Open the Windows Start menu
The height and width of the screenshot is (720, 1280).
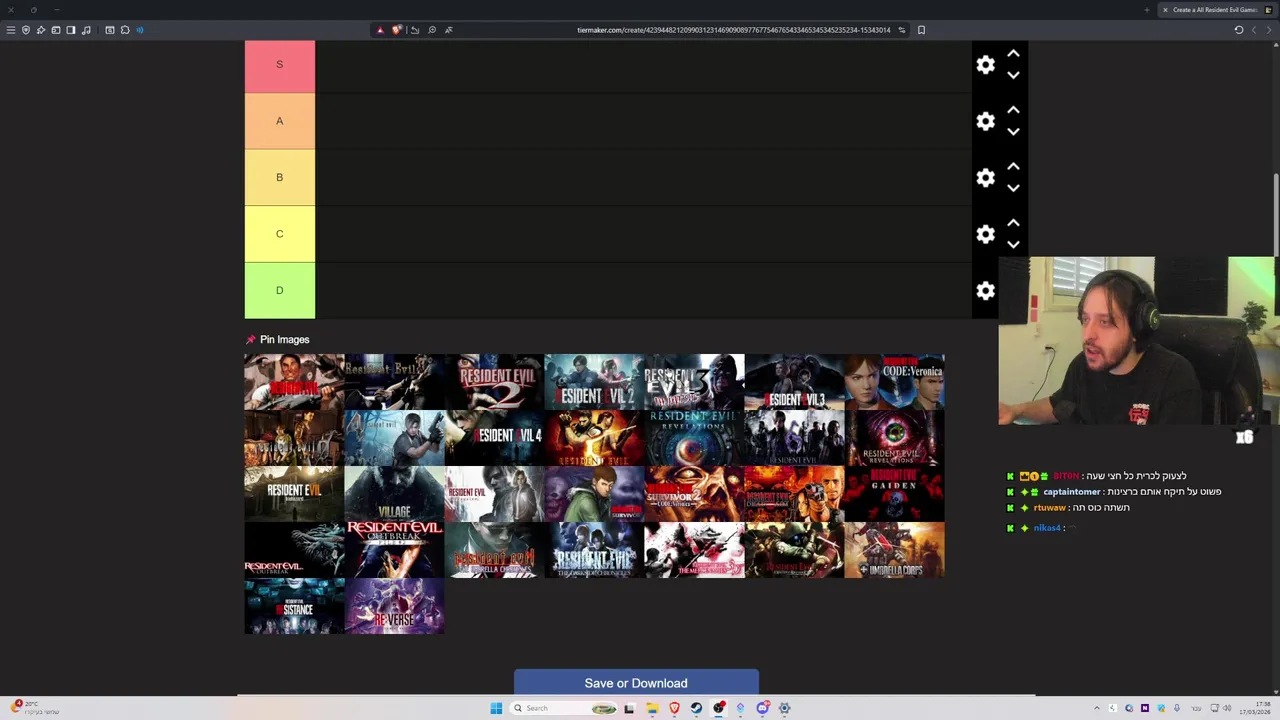(496, 708)
